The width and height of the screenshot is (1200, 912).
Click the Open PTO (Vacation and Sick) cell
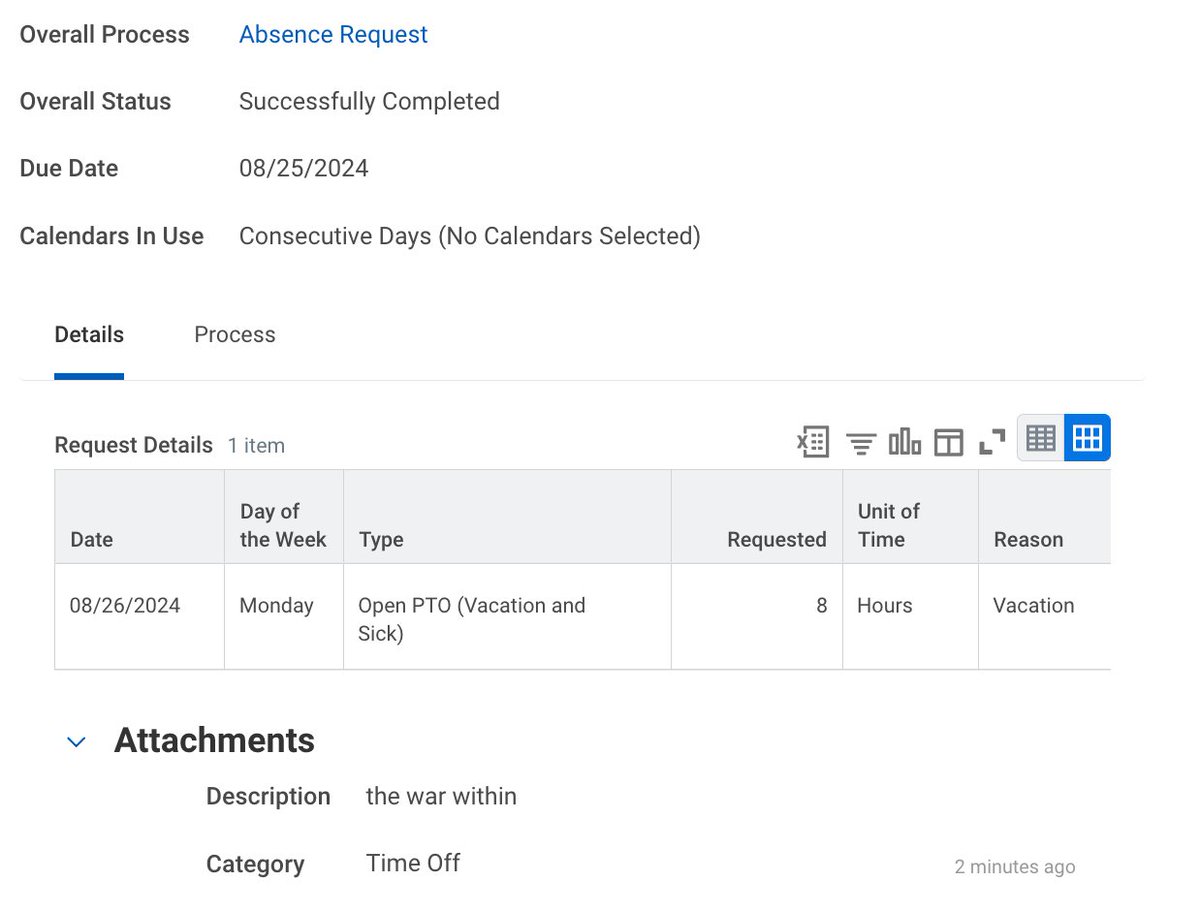pos(507,616)
